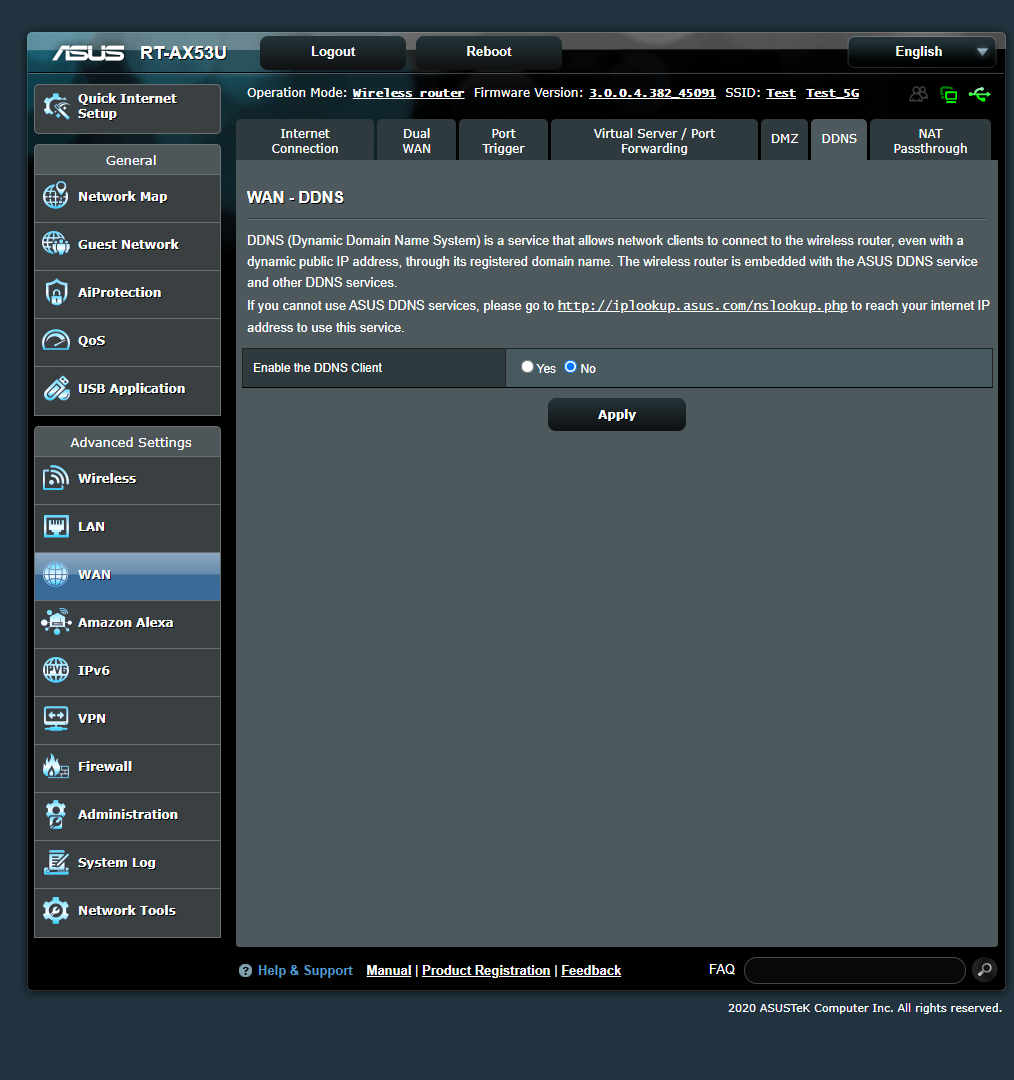This screenshot has height=1080, width=1014.
Task: Click the Apply button
Action: (x=617, y=415)
